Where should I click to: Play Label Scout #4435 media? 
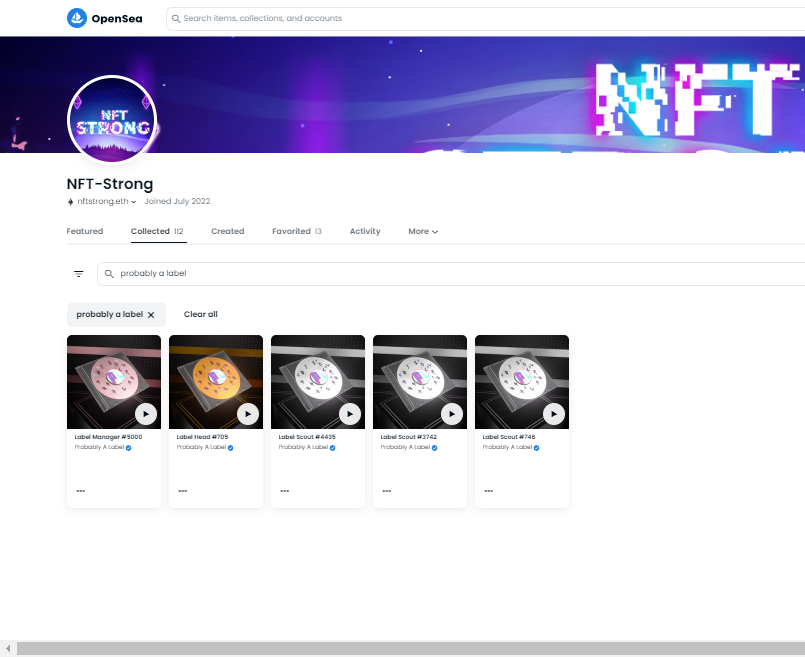tap(350, 414)
